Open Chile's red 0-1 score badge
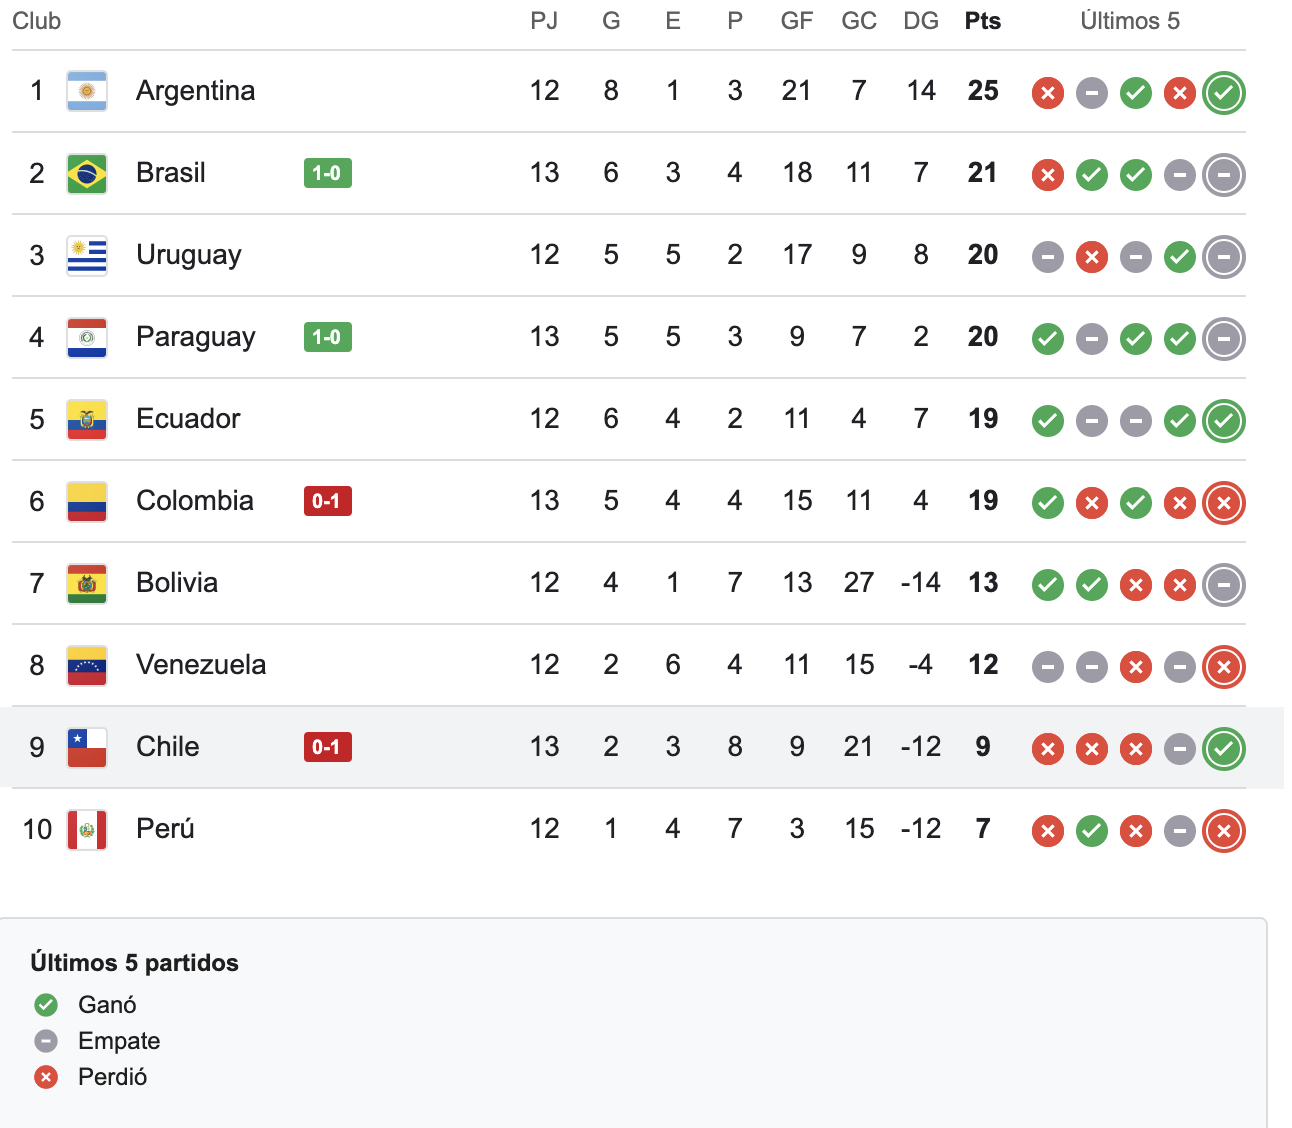The height and width of the screenshot is (1128, 1292). 327,747
